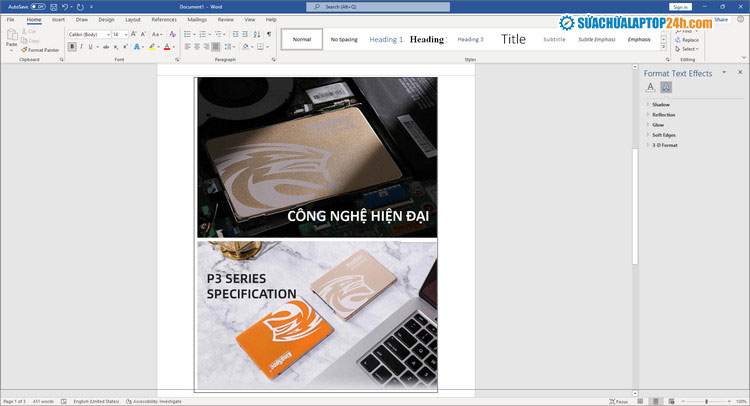
Task: Click the numbered list icon
Action: coord(203,34)
